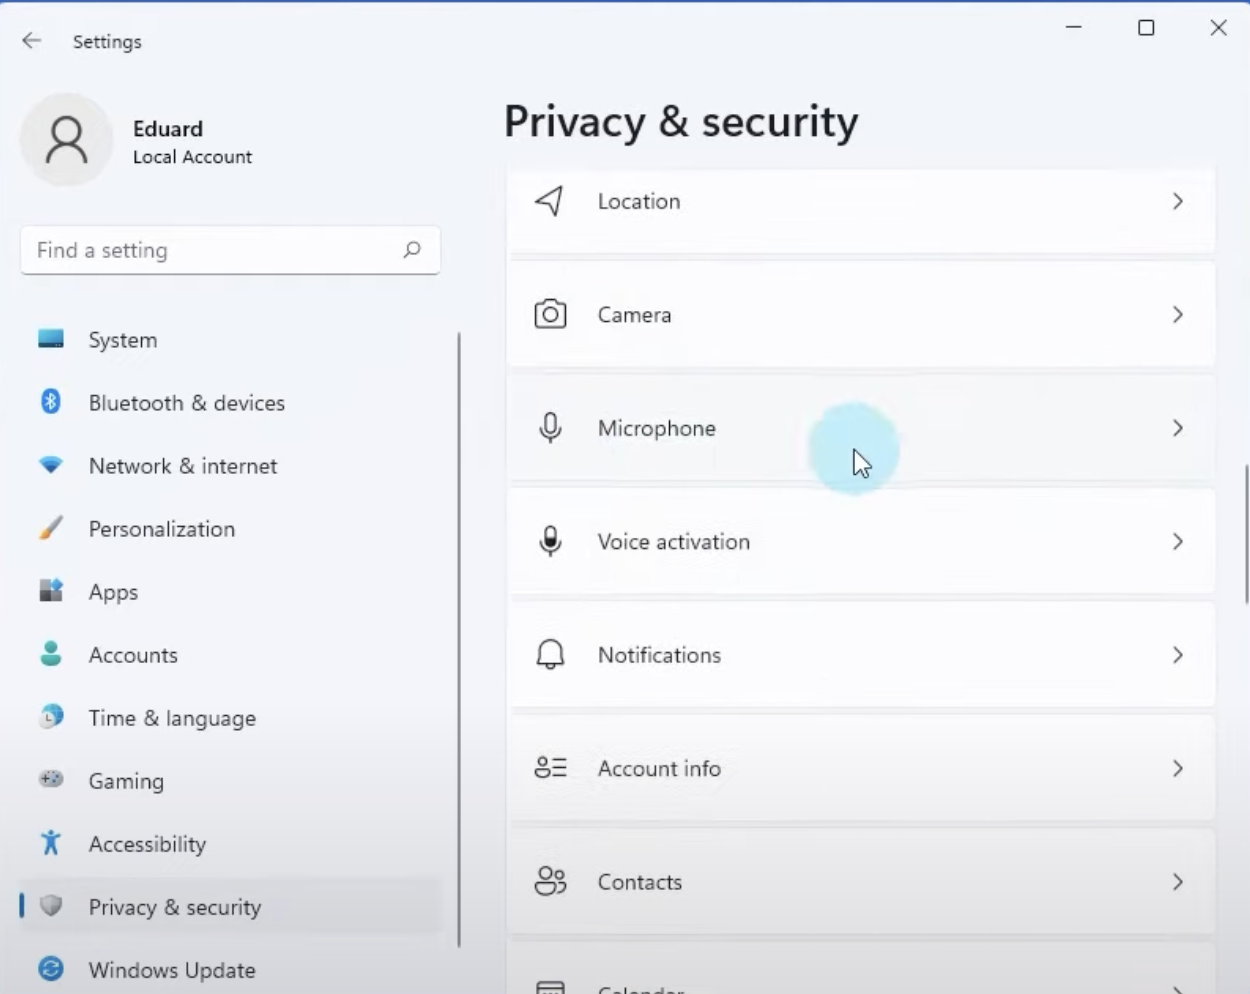The image size is (1250, 994).
Task: Click the Apps icon in sidebar
Action: pos(51,591)
